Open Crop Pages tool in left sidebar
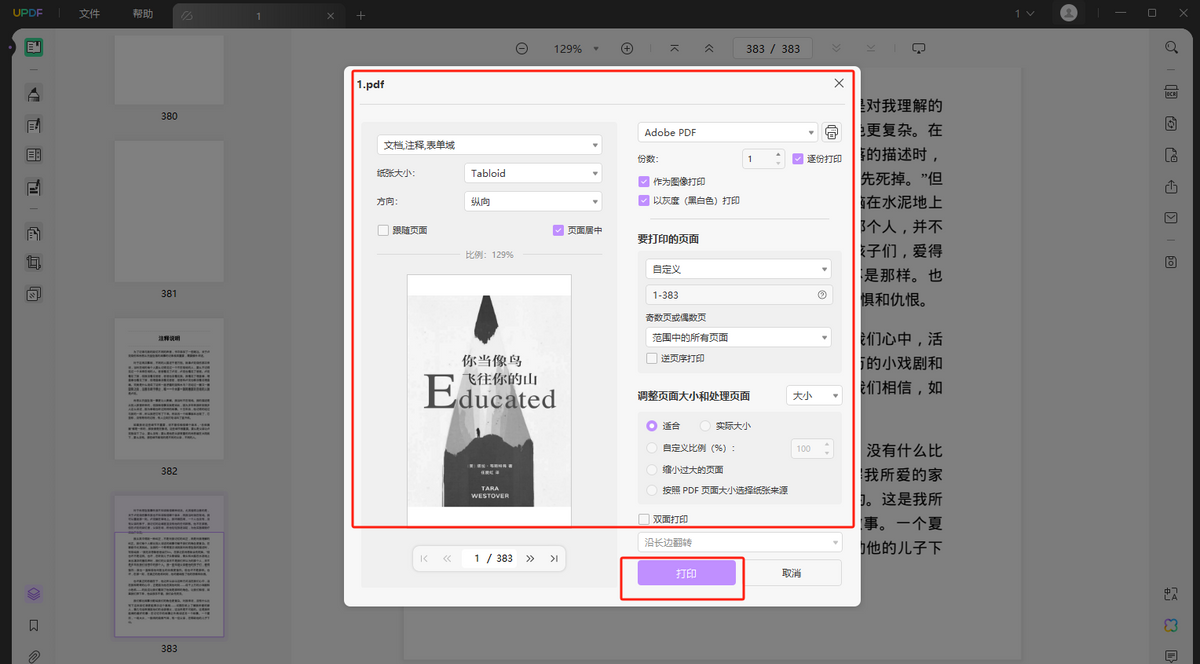This screenshot has width=1200, height=664. point(34,263)
